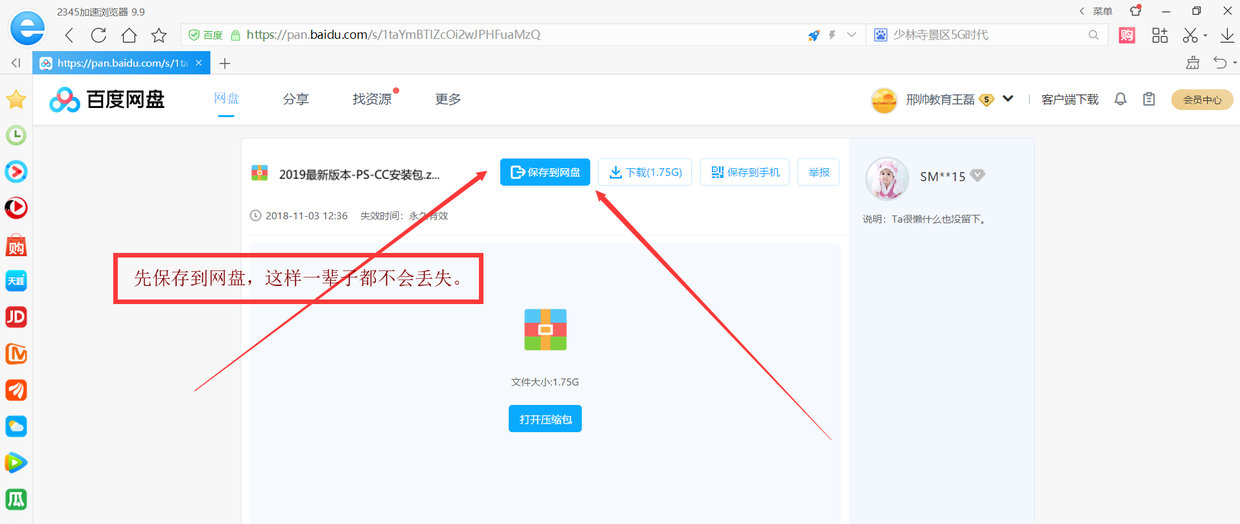Open the extensions grid icon
Screen dimensions: 1240x524
tap(1160, 35)
